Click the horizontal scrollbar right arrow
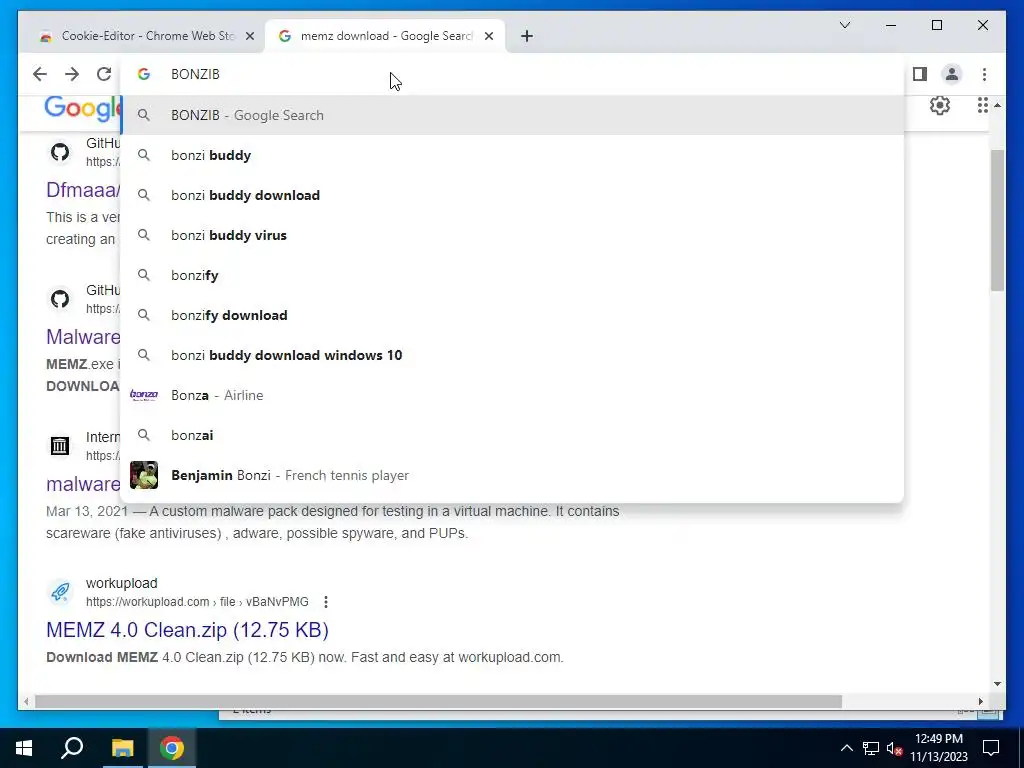Screen dimensions: 1024x768 (x=981, y=701)
